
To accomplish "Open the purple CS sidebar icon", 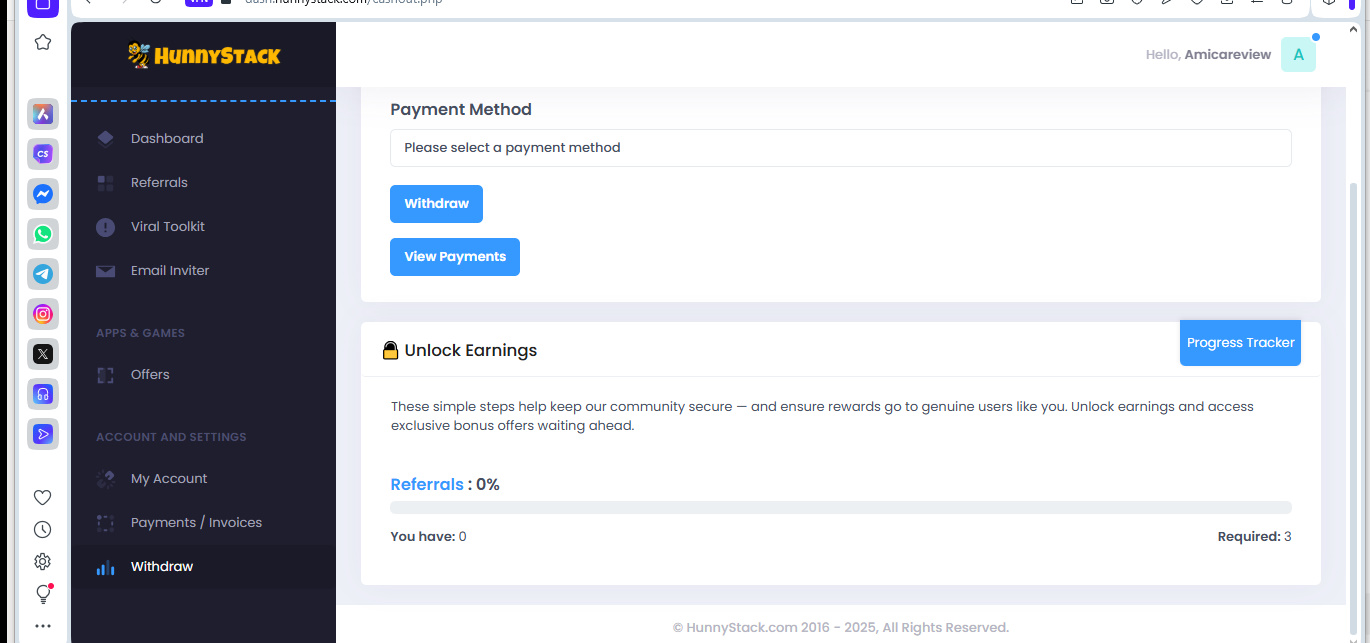I will pyautogui.click(x=43, y=154).
